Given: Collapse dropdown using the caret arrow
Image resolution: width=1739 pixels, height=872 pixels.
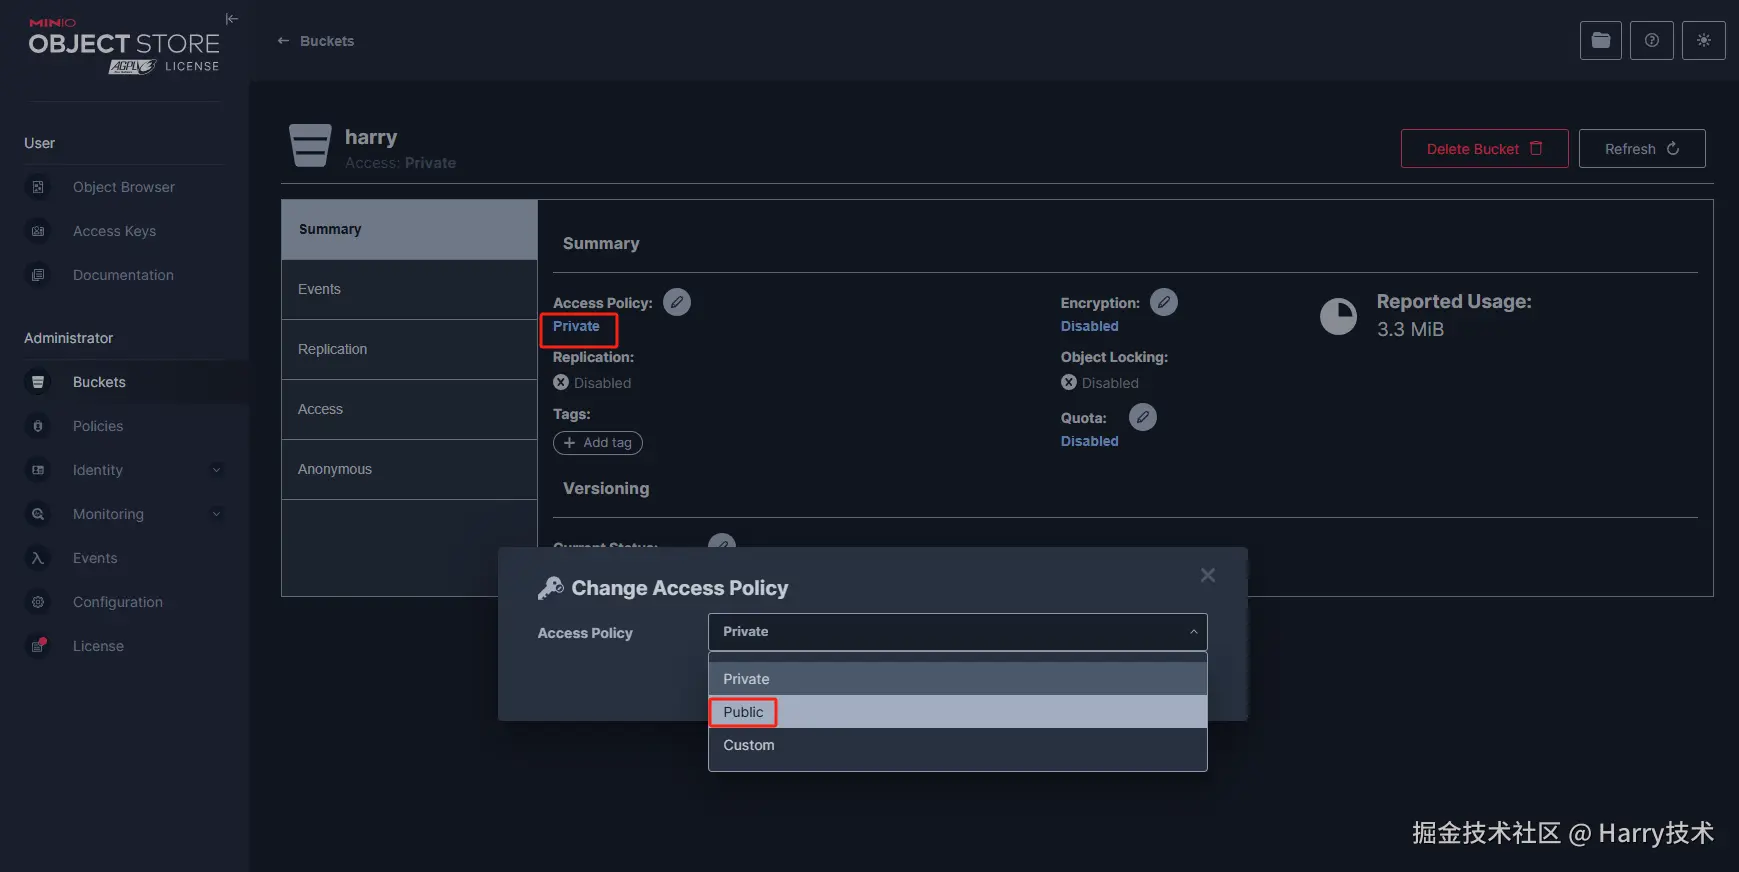Looking at the screenshot, I should coord(1193,632).
